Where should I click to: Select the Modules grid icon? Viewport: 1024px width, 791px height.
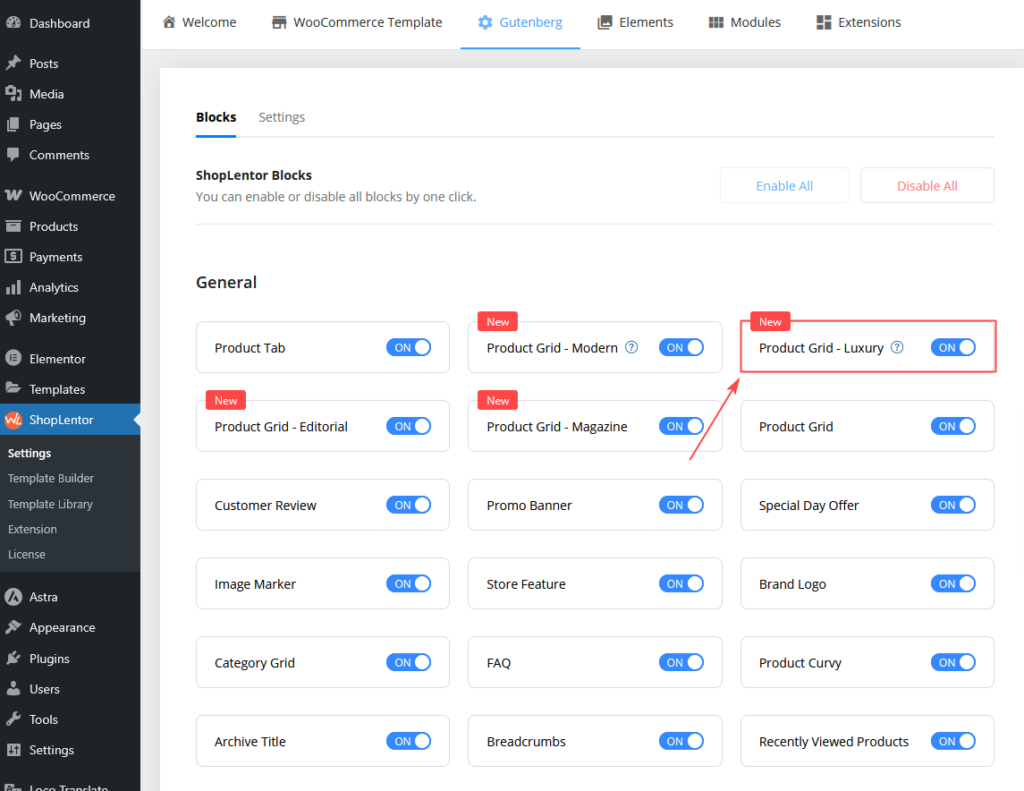coord(717,21)
